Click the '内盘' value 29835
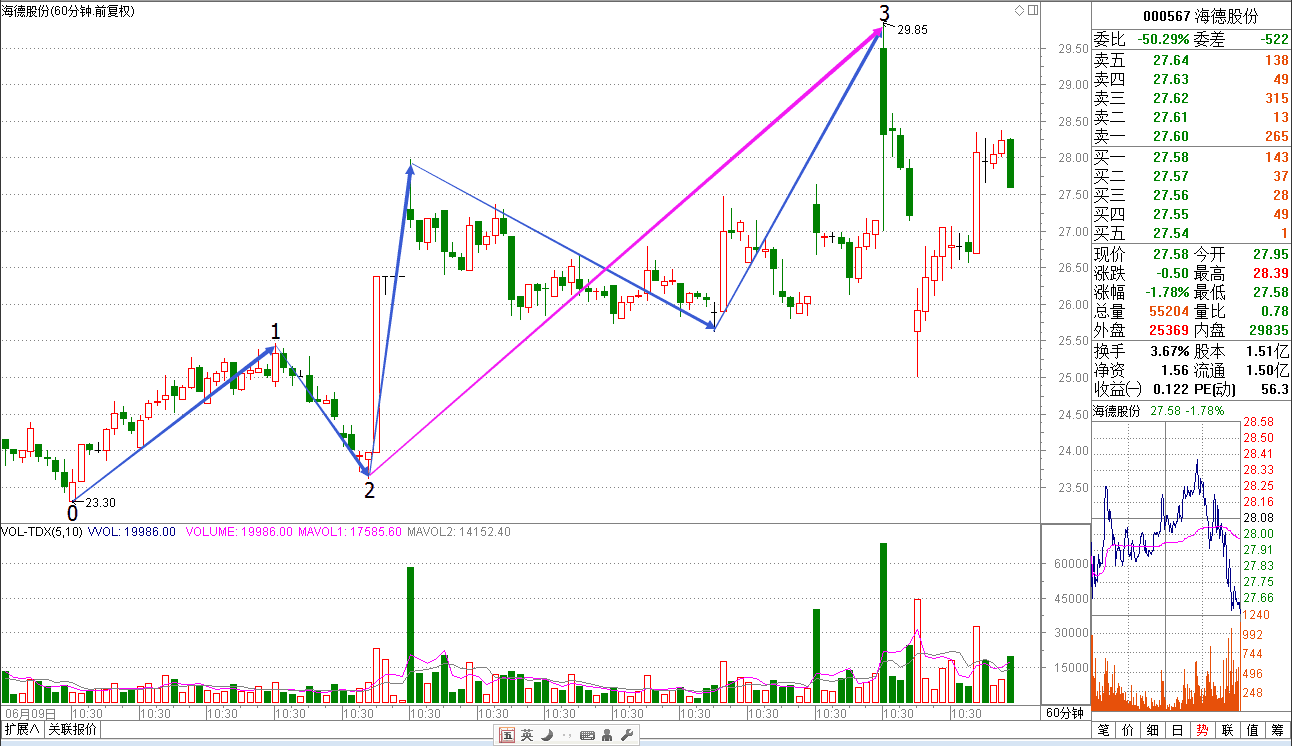The height and width of the screenshot is (746, 1292). [x=1267, y=330]
